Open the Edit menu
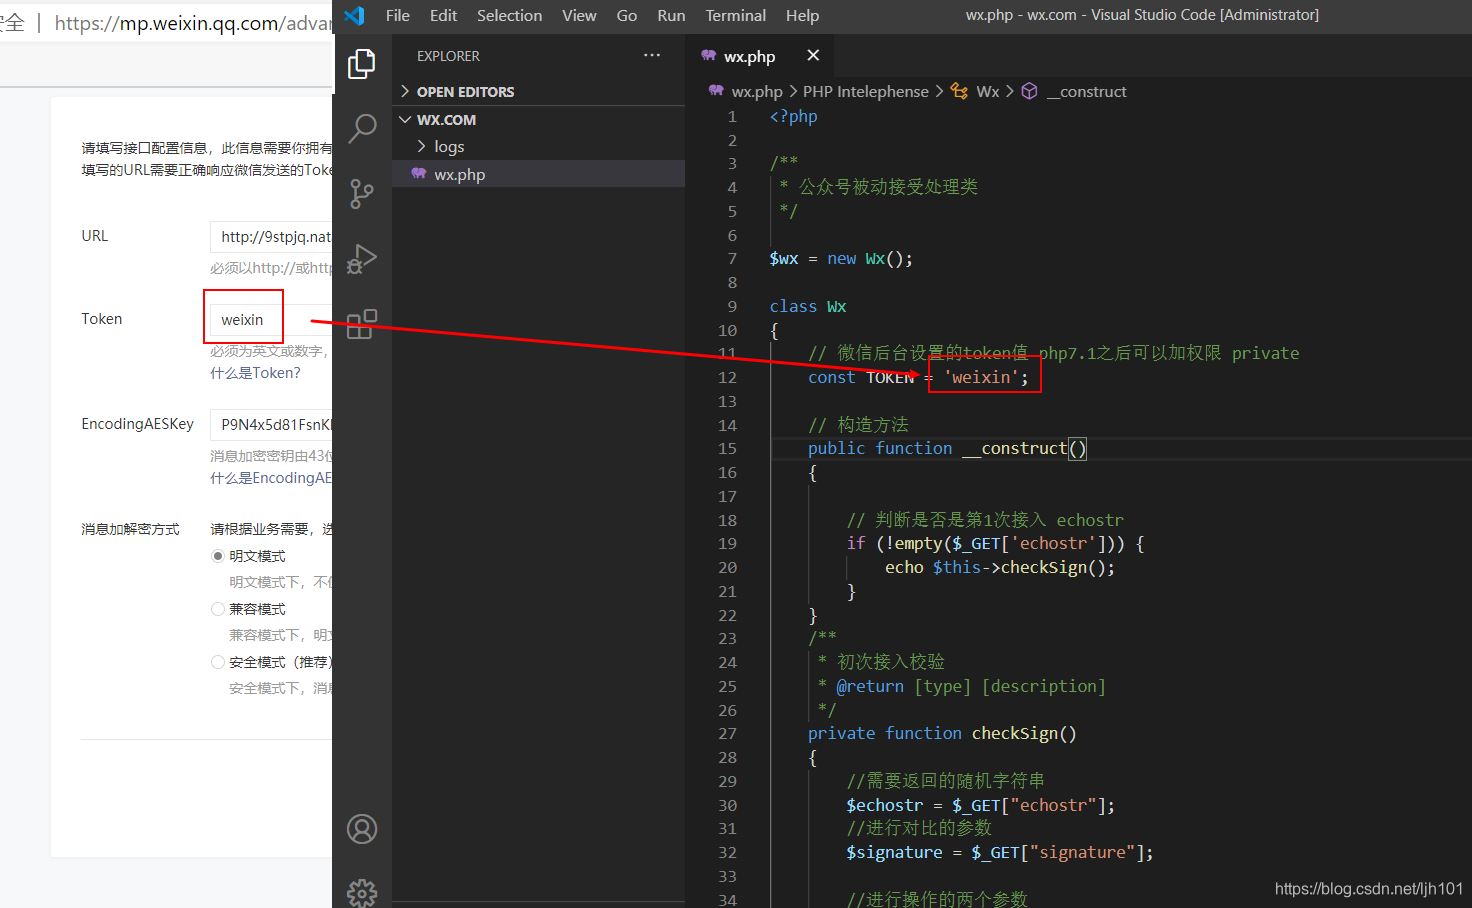 click(443, 15)
